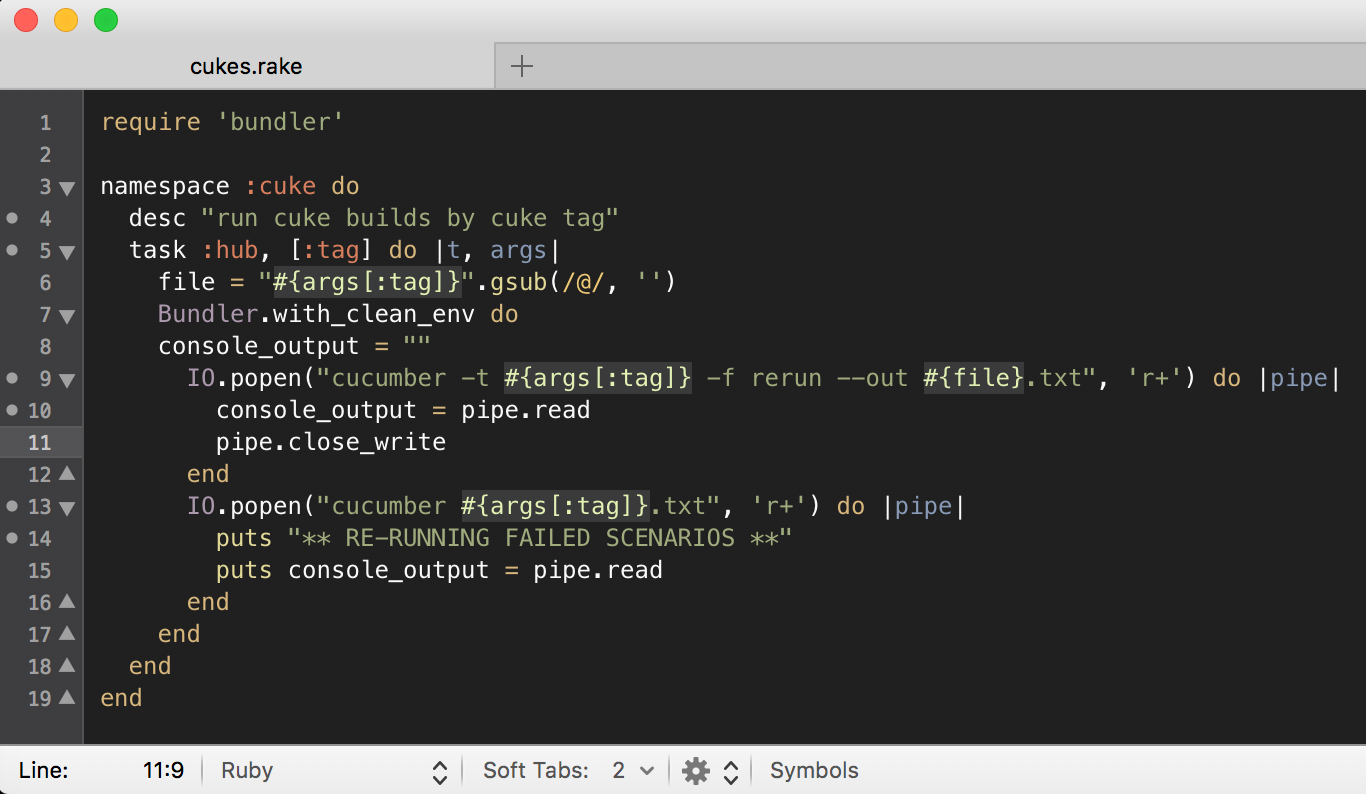Zoom the window with the green button
This screenshot has width=1366, height=794.
pyautogui.click(x=106, y=20)
